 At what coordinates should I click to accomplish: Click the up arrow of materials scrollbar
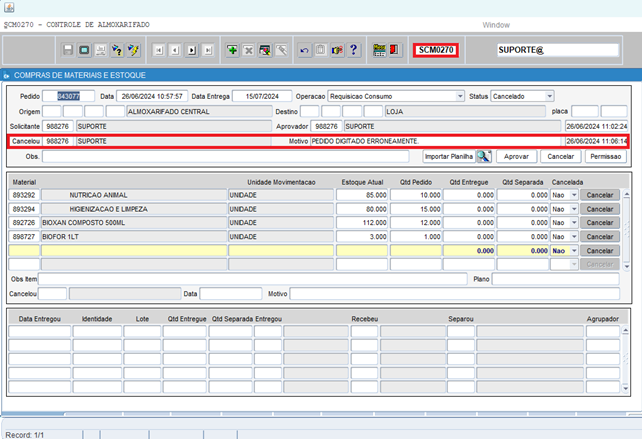pyautogui.click(x=626, y=193)
